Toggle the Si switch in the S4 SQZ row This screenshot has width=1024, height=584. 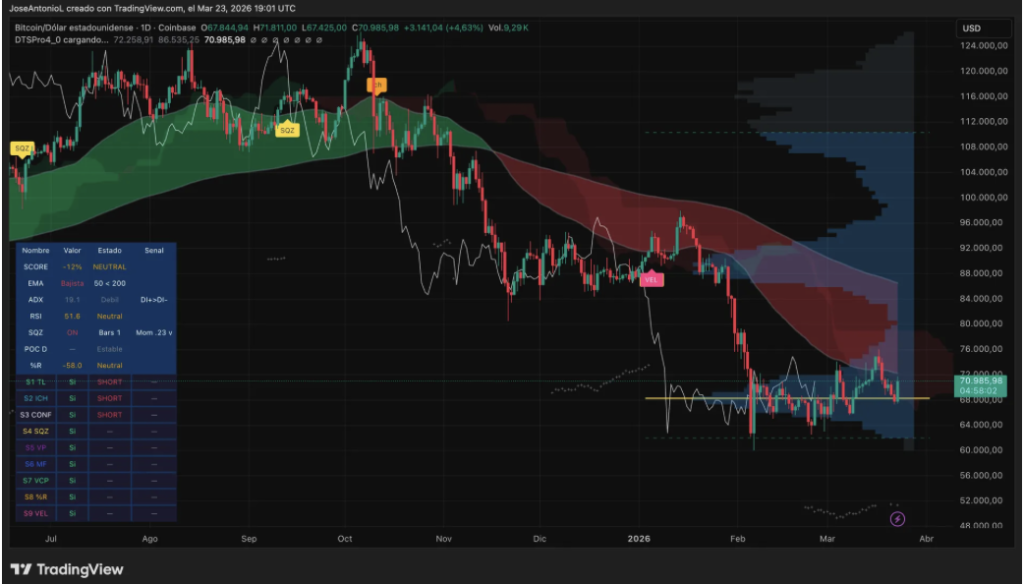click(73, 431)
